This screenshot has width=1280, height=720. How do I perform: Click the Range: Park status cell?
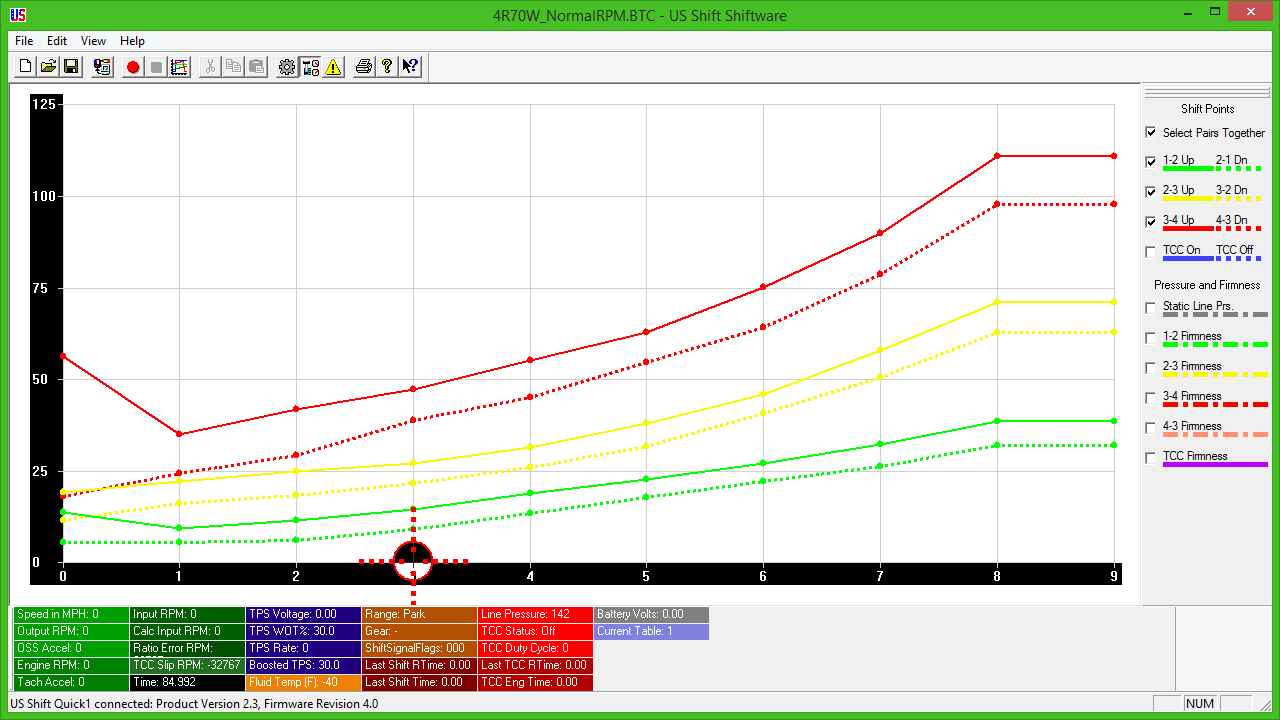click(419, 614)
